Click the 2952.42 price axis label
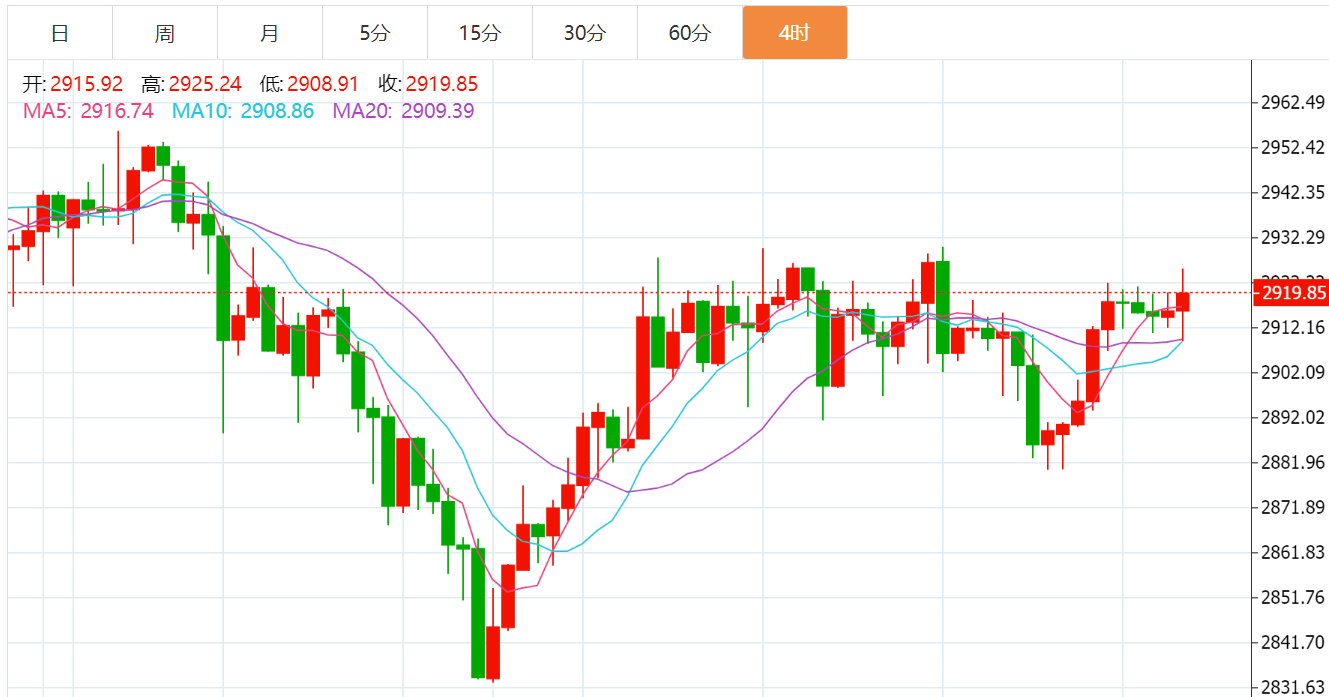Screen dimensions: 1329x697 1294,148
